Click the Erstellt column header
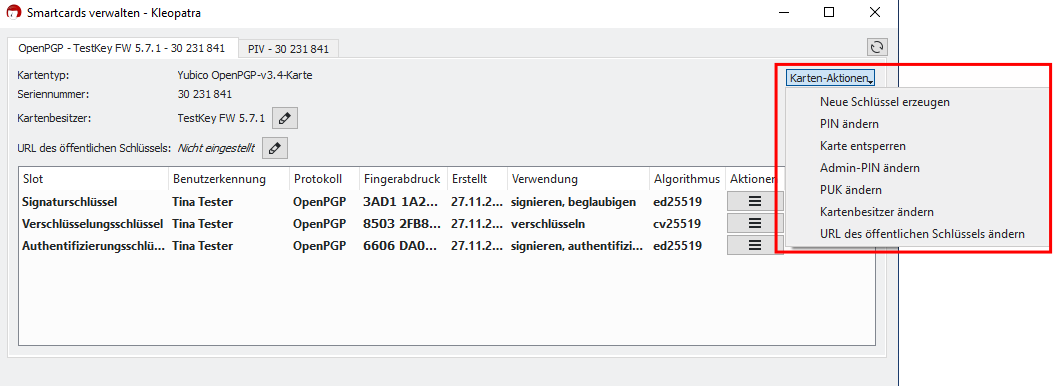The image size is (1054, 386). coord(477,180)
